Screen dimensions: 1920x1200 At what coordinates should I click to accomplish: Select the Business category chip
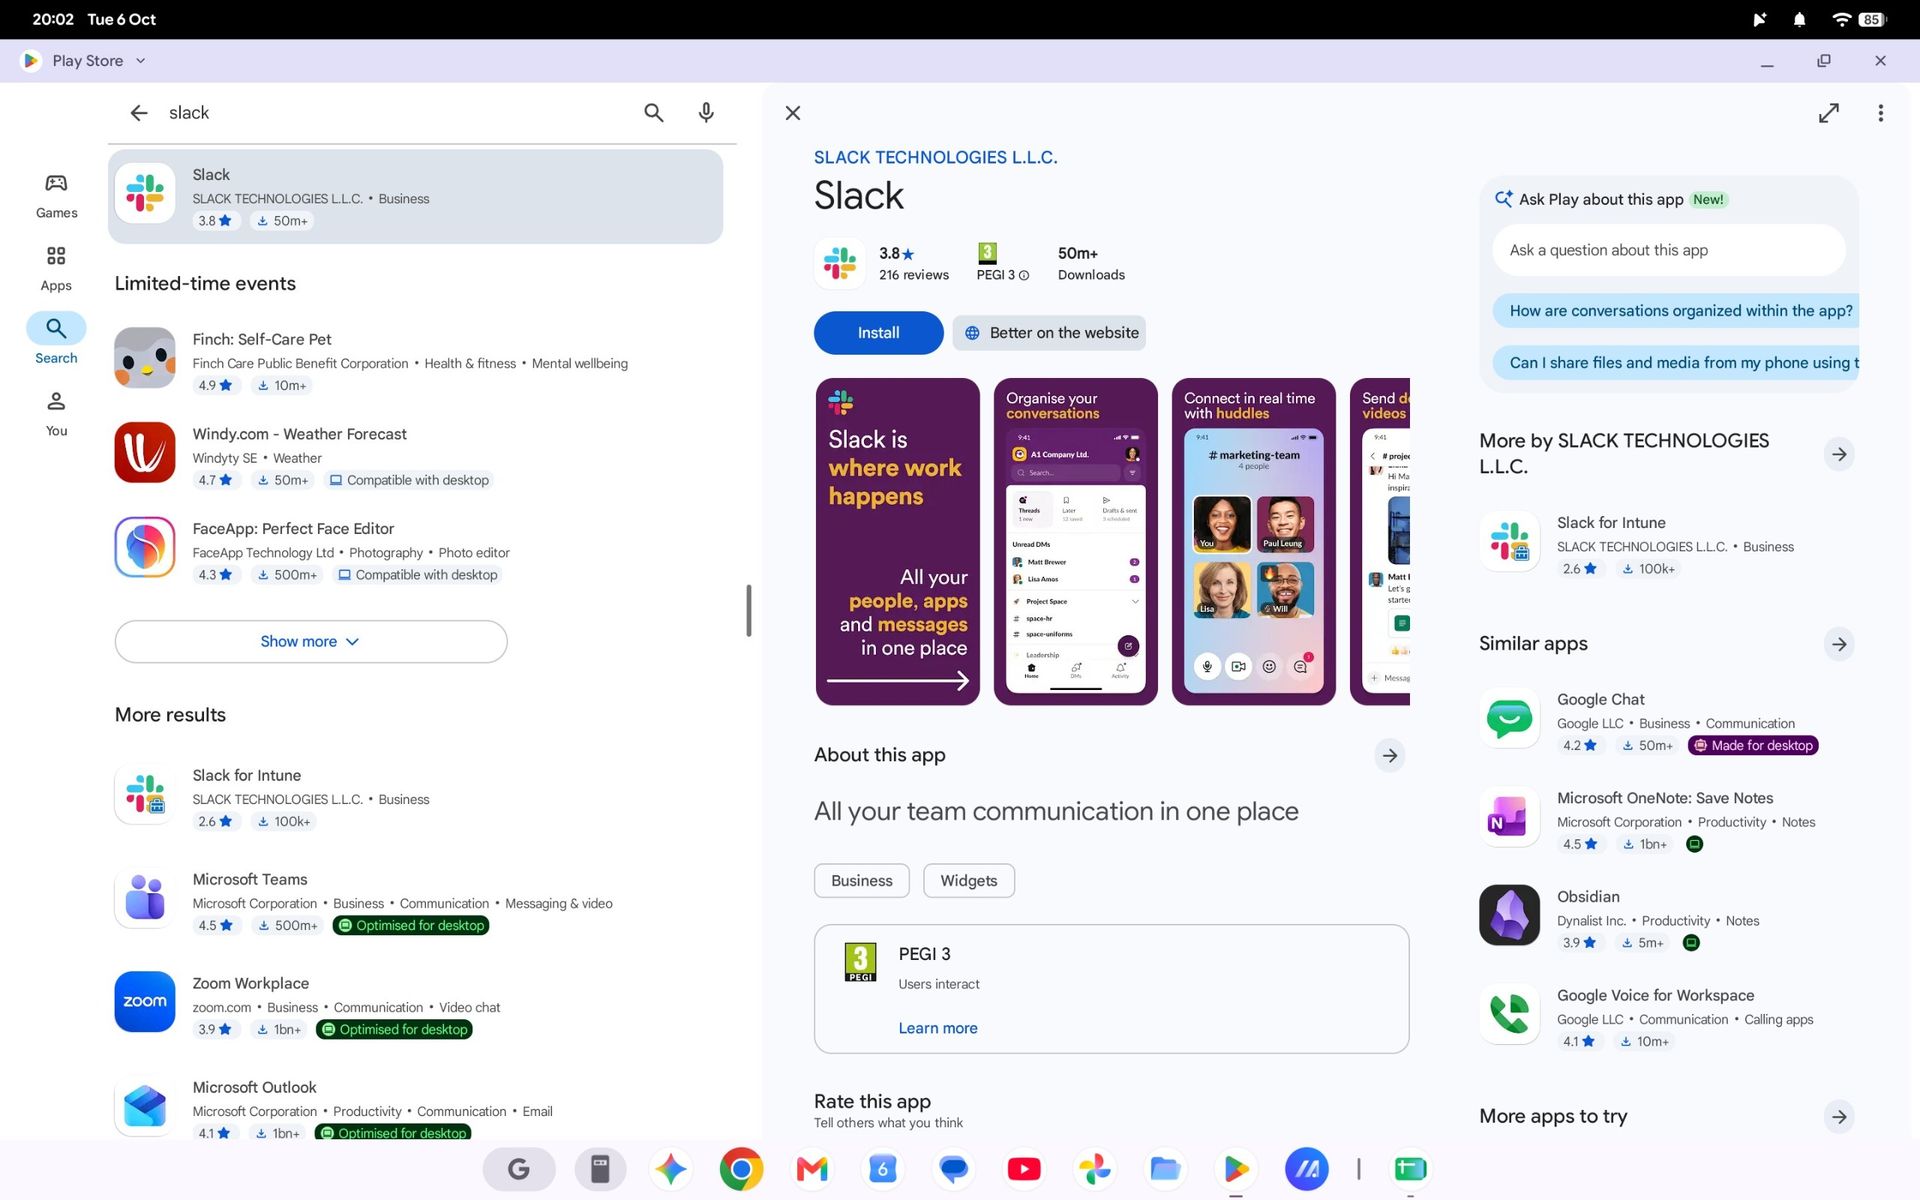point(862,880)
